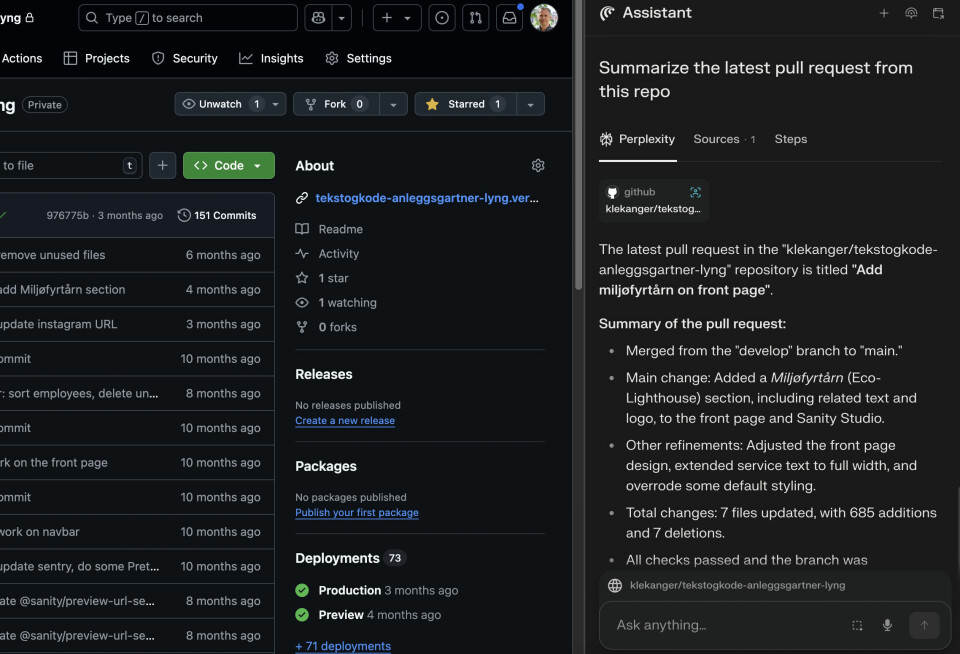Image resolution: width=960 pixels, height=654 pixels.
Task: Open the Issues icon in header
Action: click(x=442, y=18)
